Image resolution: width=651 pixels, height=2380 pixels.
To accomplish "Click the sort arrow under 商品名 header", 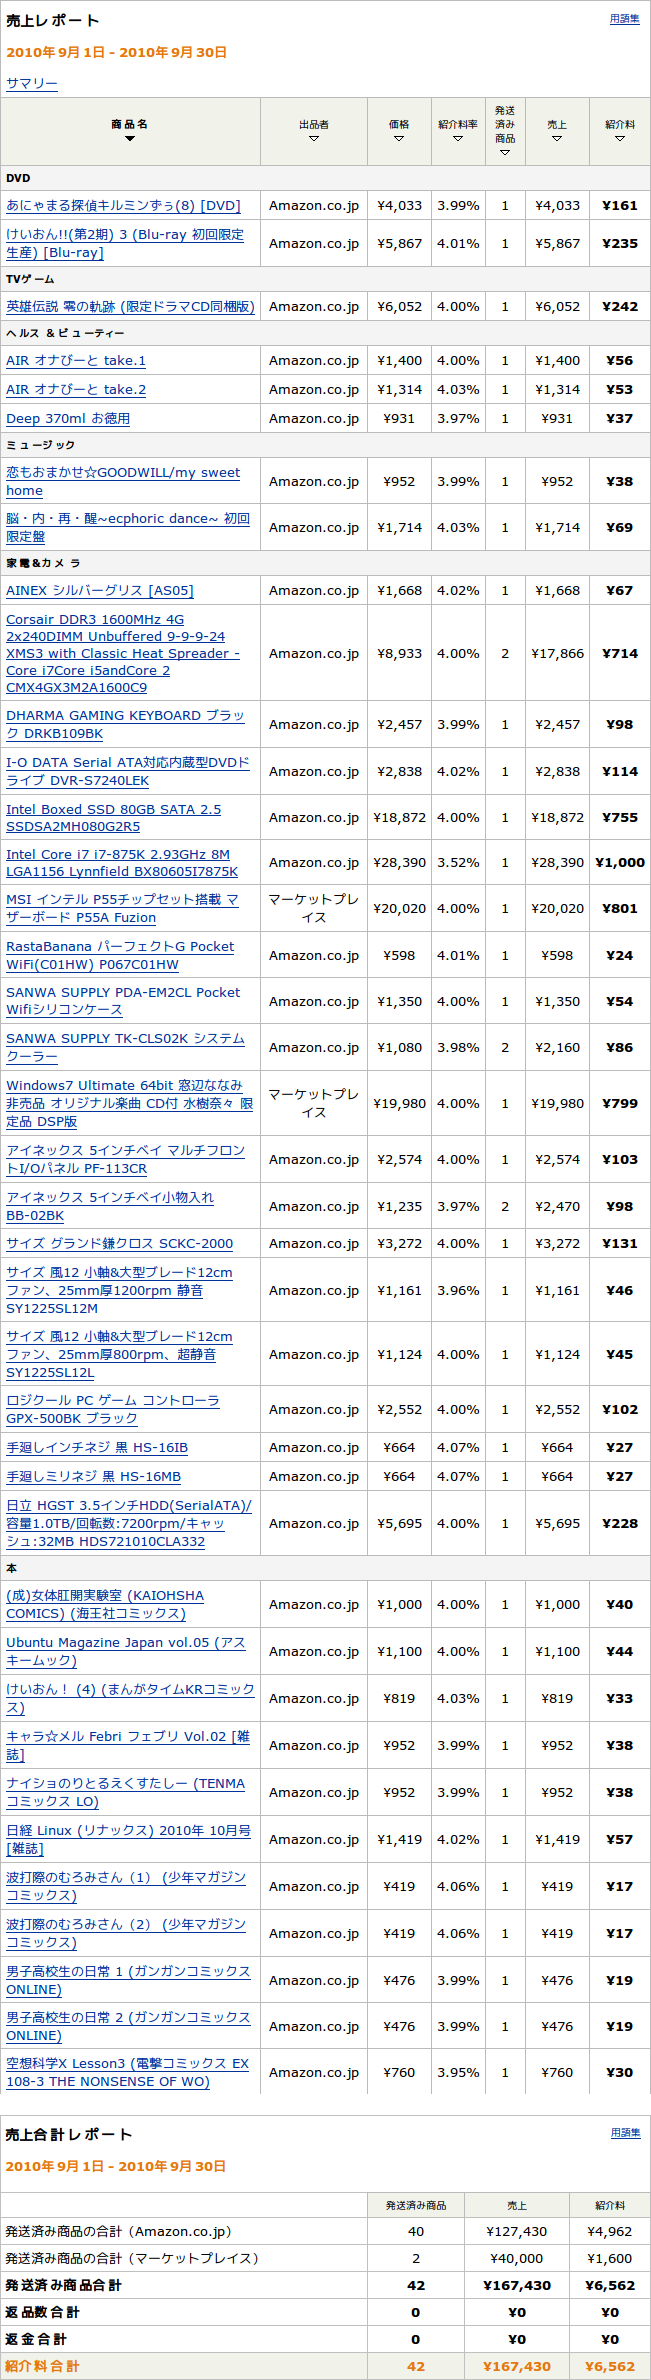I will 129,139.
